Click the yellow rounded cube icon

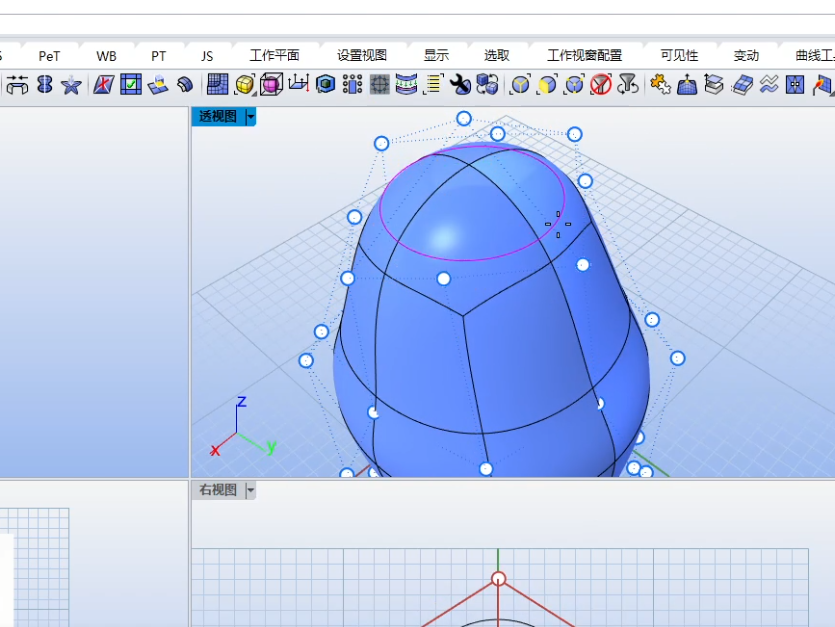click(244, 85)
